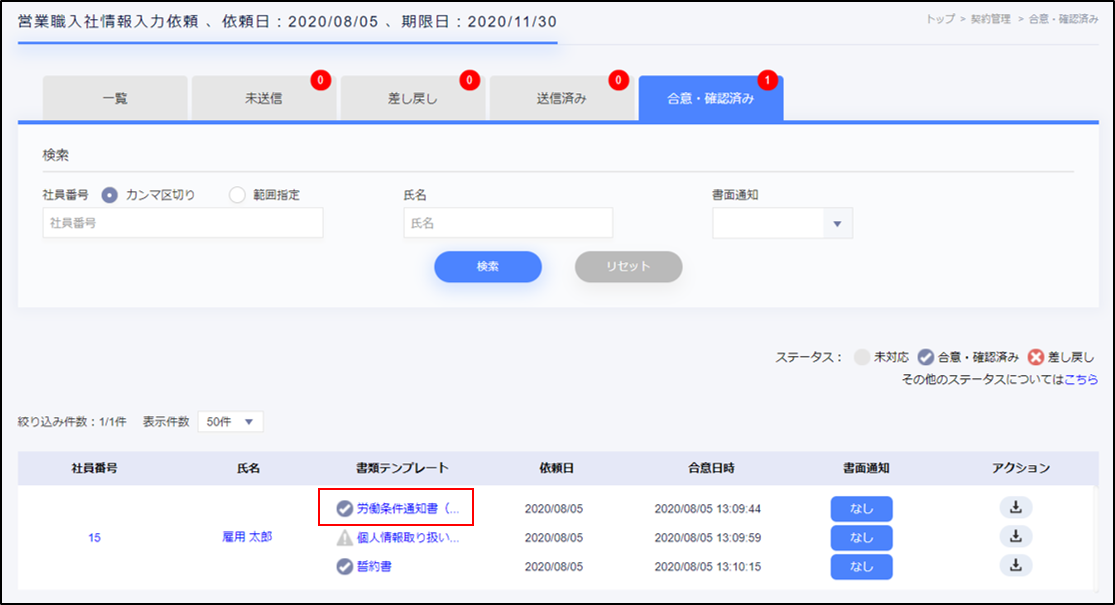Click red badge on 合意・確認済み tab

[x=767, y=80]
